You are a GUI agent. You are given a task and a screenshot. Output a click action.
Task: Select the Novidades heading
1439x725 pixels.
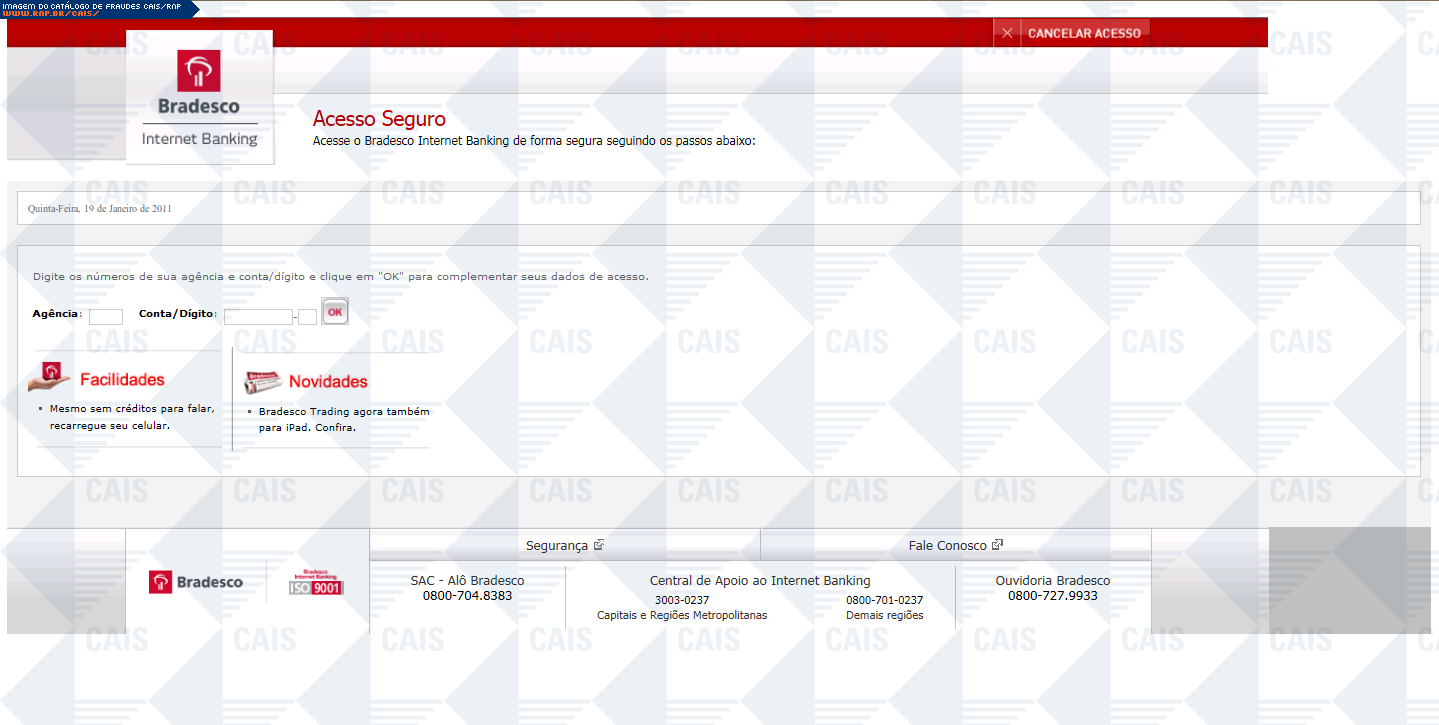click(328, 382)
